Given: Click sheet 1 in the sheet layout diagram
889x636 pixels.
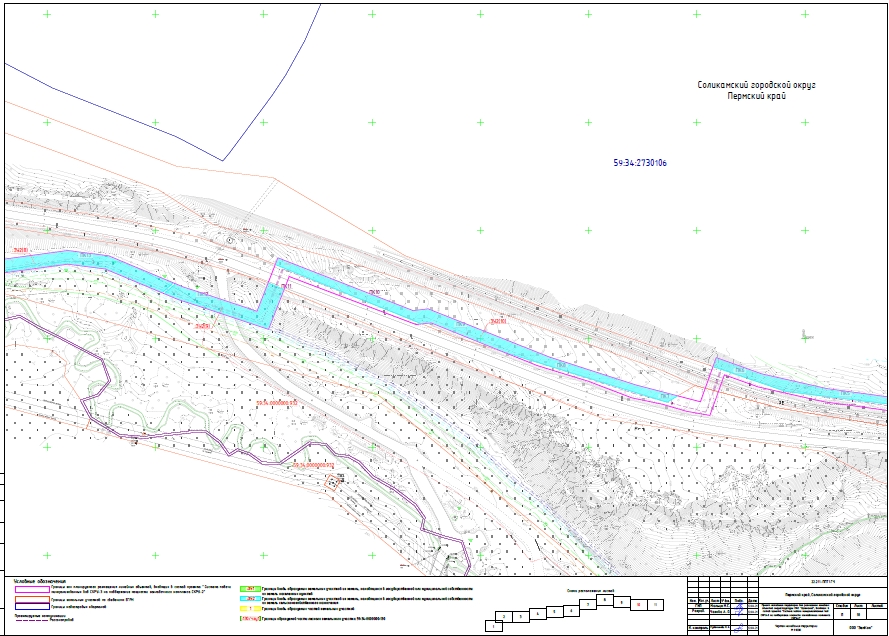Looking at the screenshot, I should (x=494, y=626).
